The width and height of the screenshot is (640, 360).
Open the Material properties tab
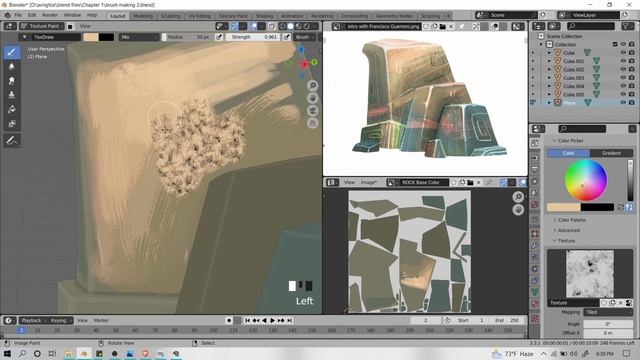tap(535, 304)
